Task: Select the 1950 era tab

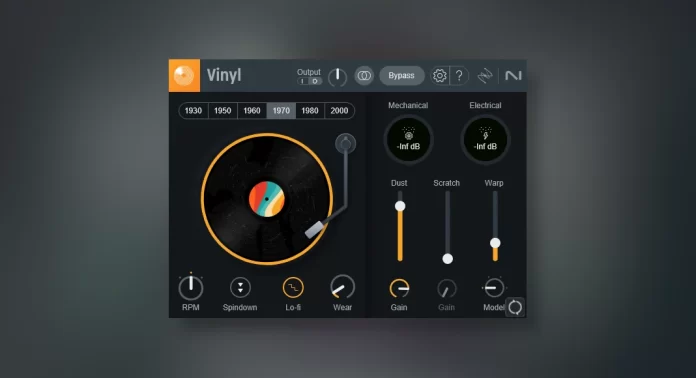Action: (222, 110)
